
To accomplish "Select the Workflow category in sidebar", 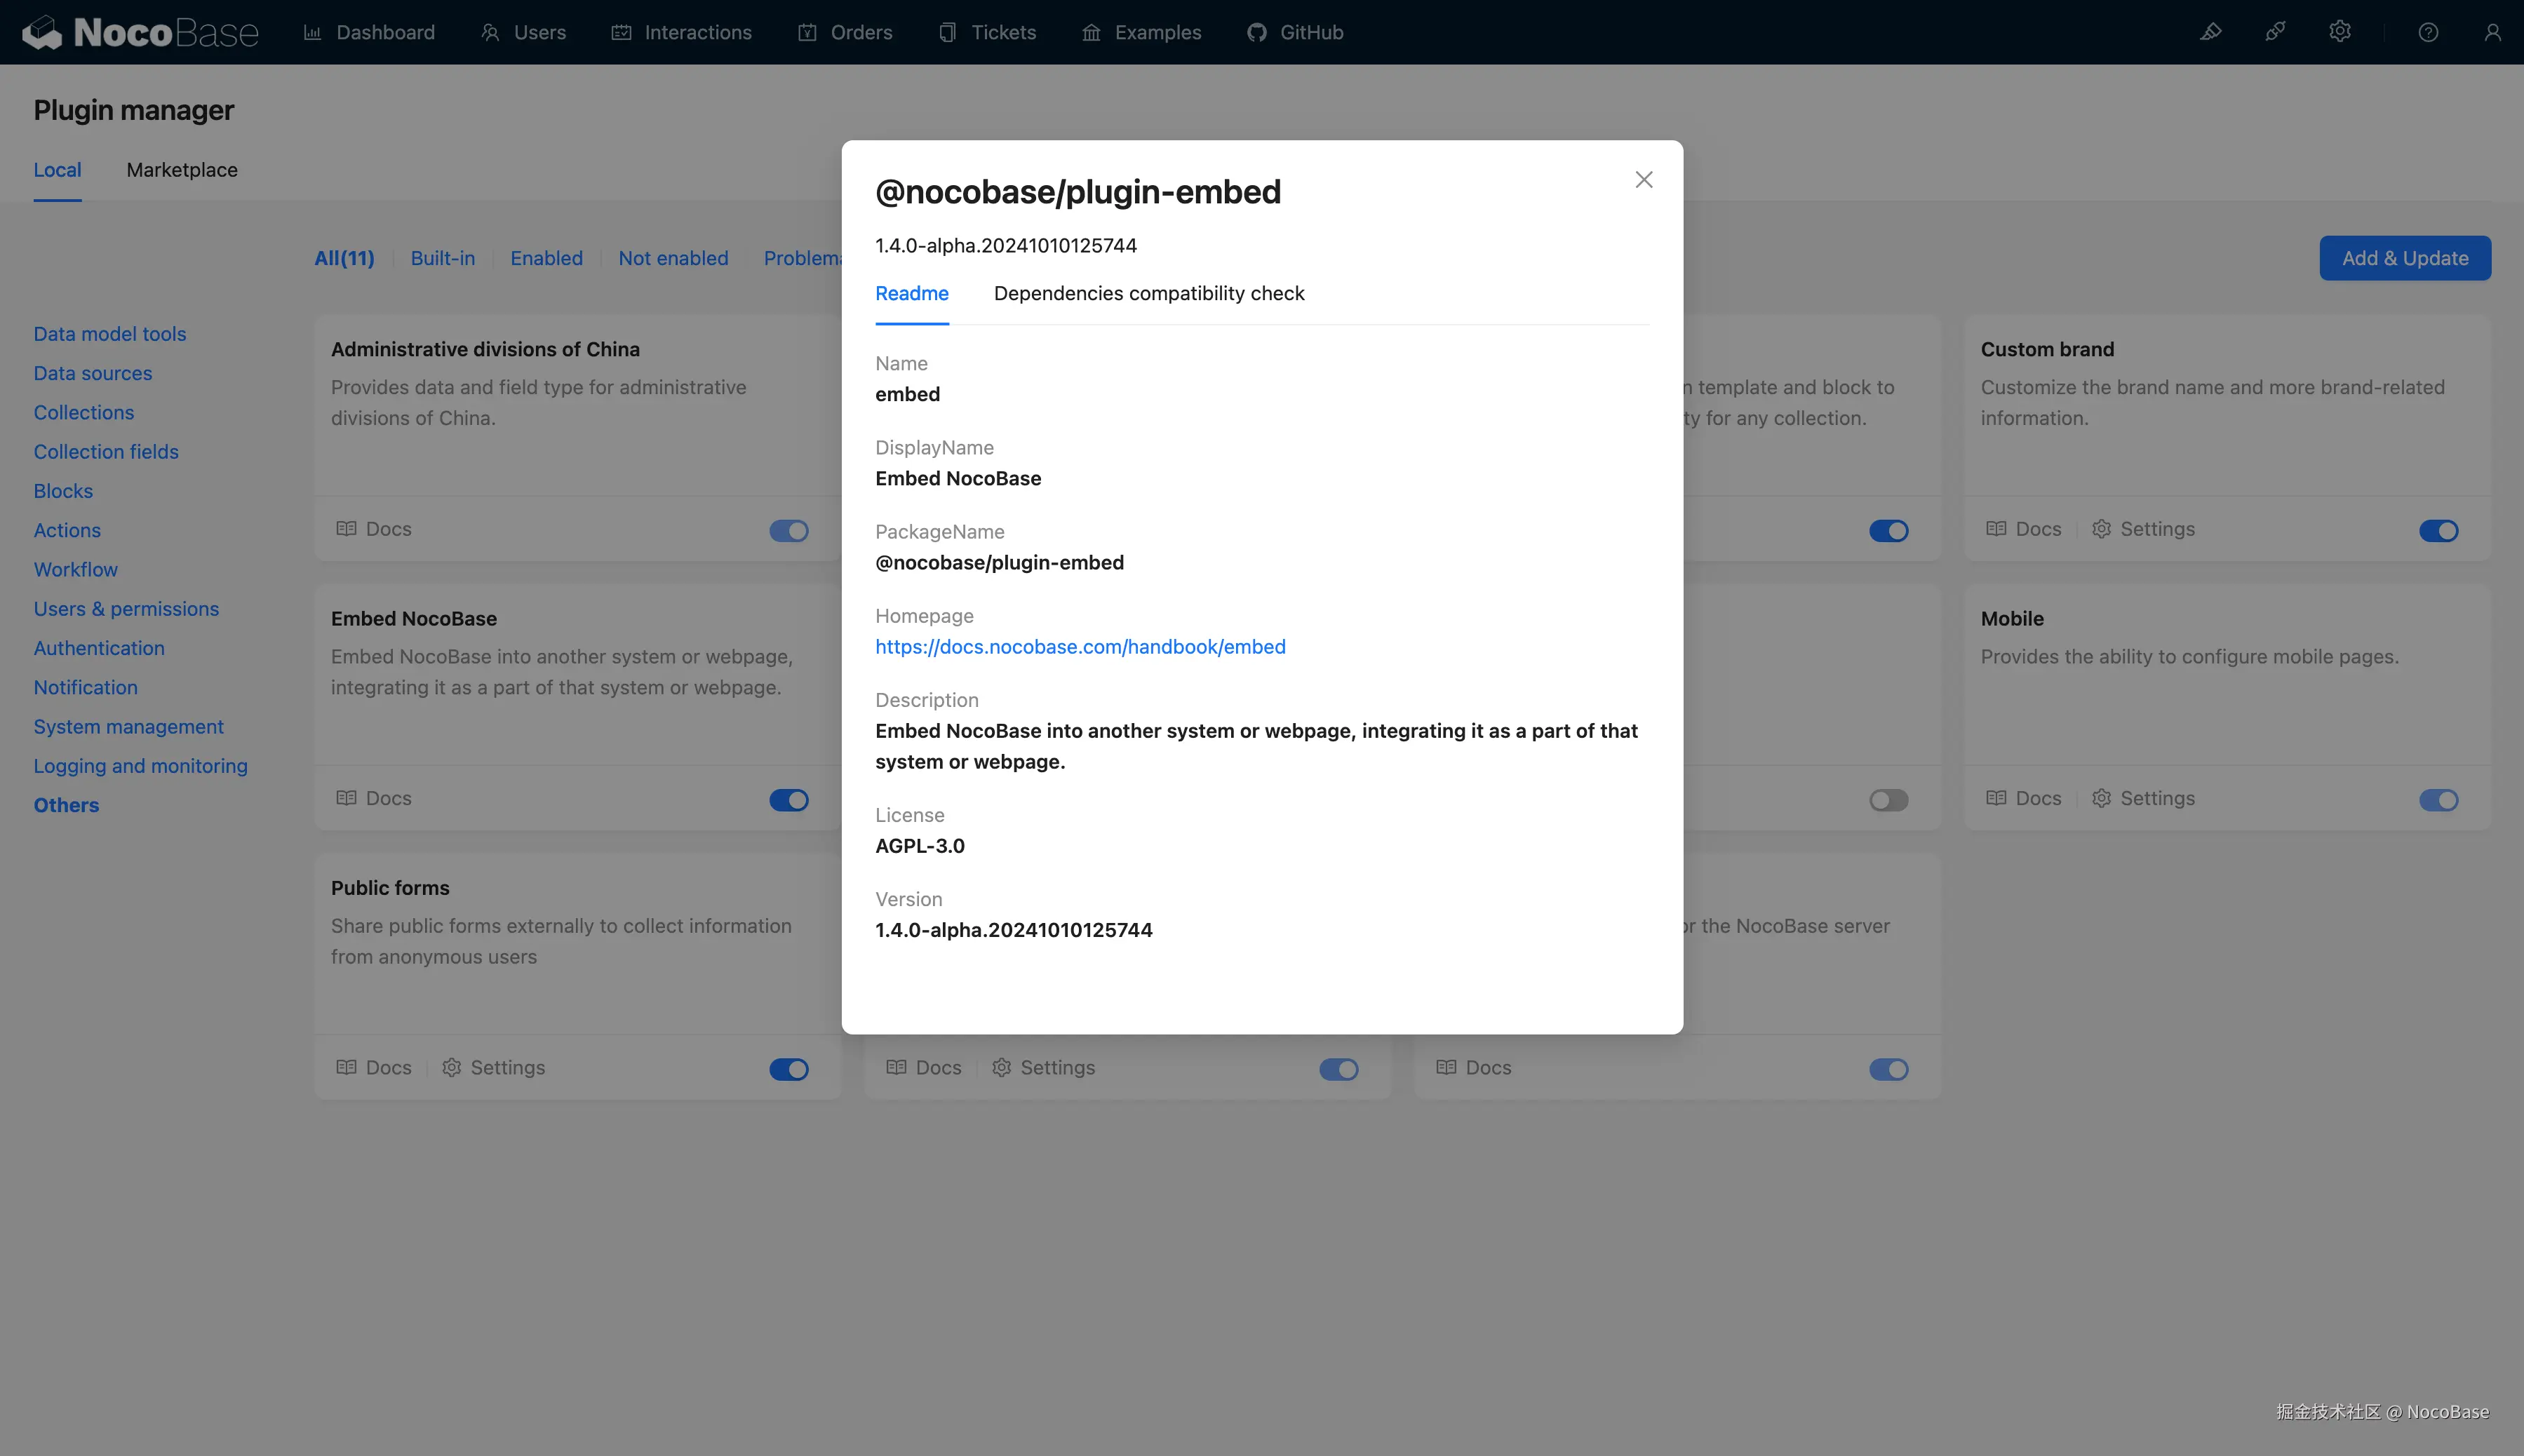I will point(76,569).
